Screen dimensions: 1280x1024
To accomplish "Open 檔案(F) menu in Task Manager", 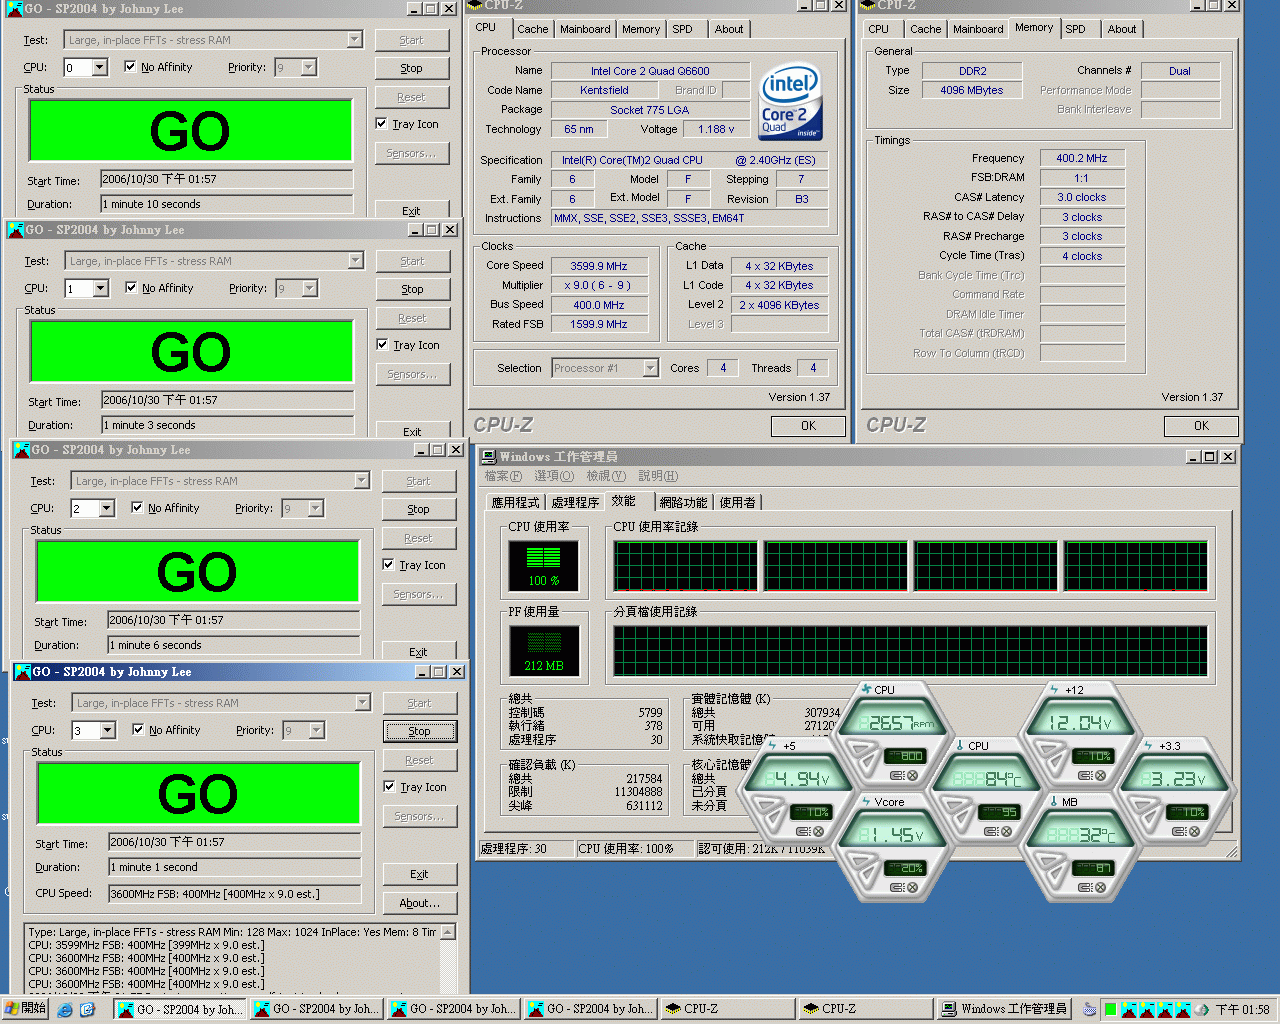I will tap(503, 476).
